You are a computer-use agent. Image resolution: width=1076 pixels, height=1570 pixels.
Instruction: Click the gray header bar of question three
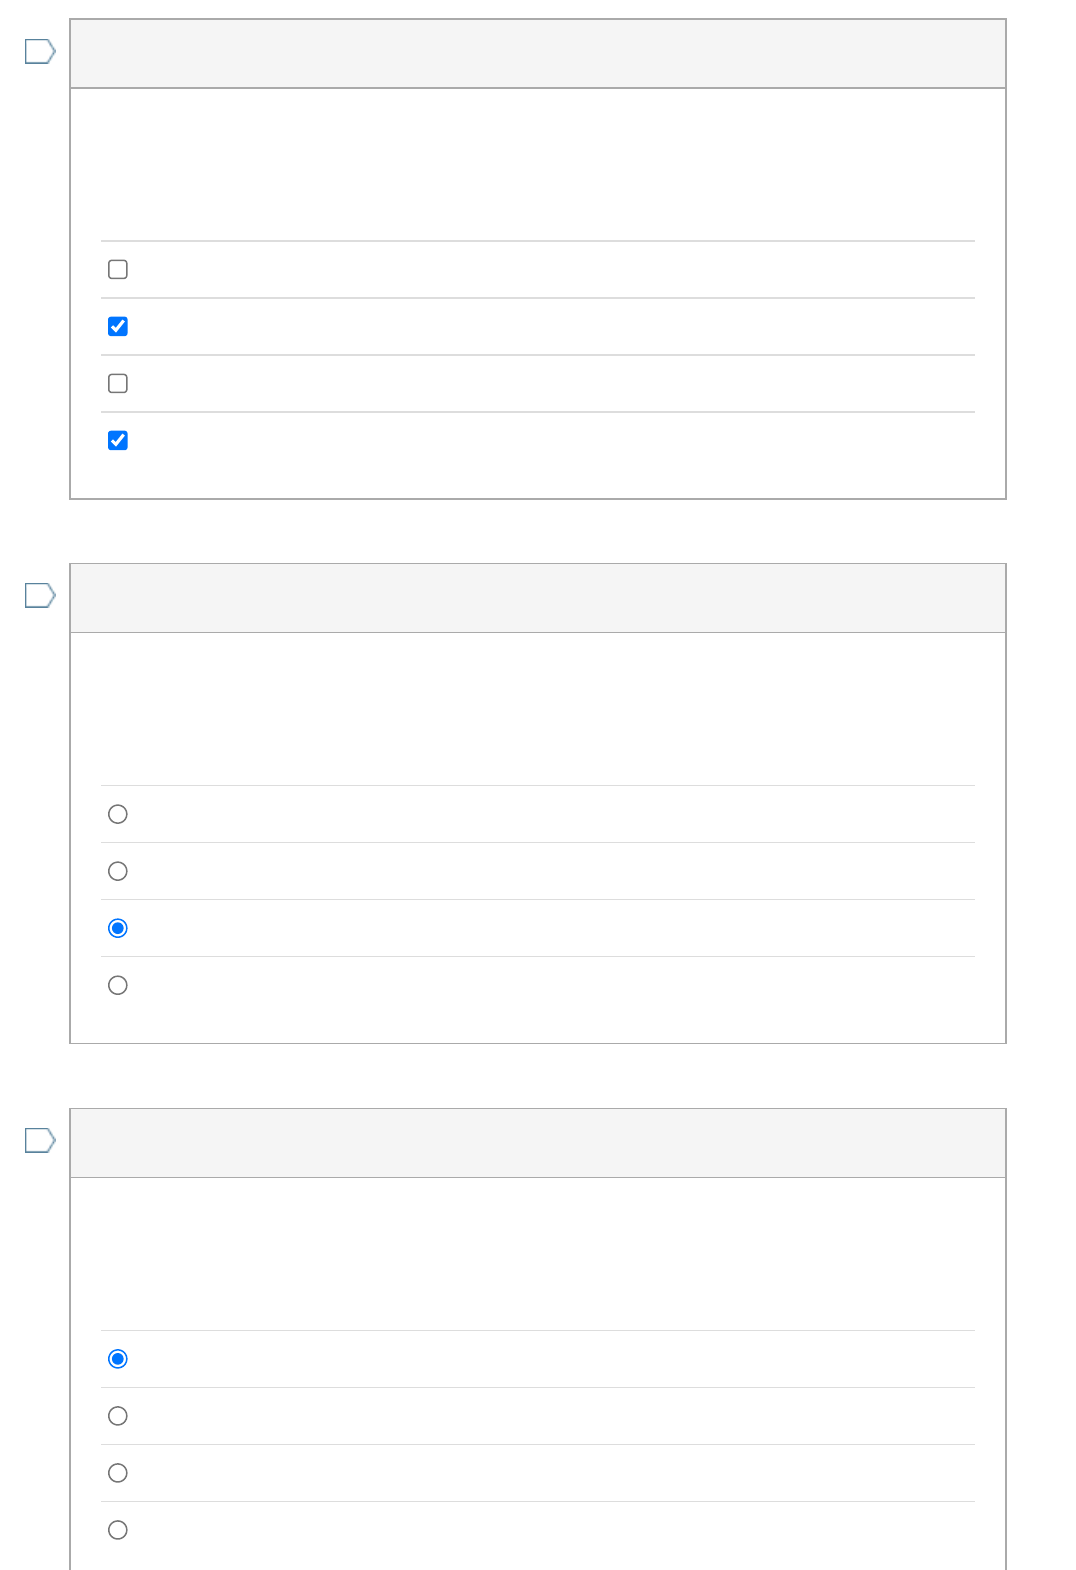tap(538, 1143)
